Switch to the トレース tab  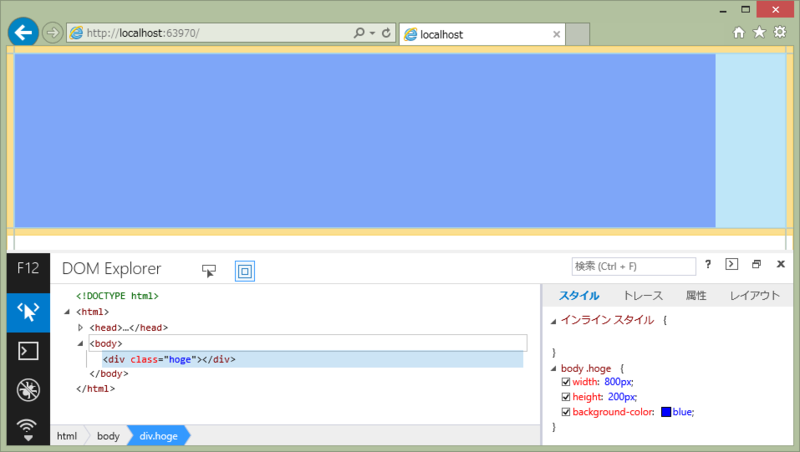pos(643,296)
